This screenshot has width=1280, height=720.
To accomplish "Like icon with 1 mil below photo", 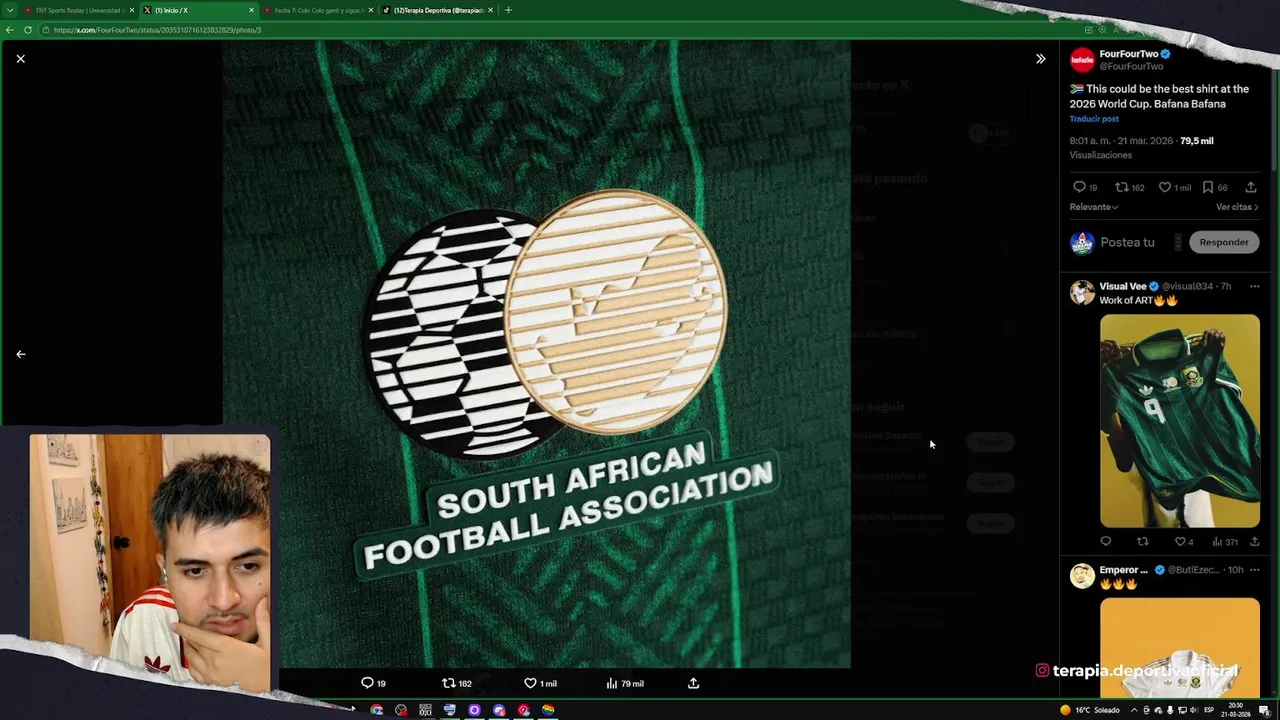I will [x=530, y=683].
